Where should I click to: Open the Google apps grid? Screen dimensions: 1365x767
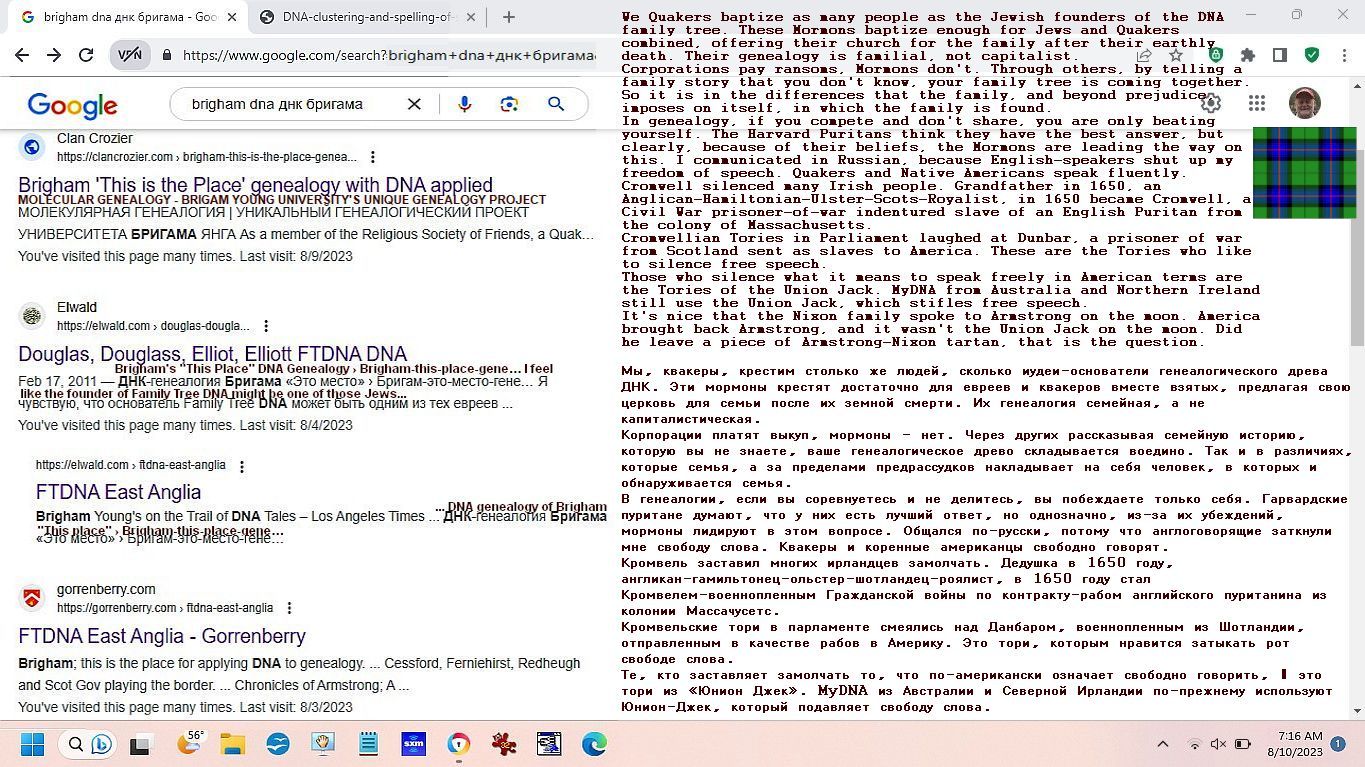click(x=1257, y=103)
